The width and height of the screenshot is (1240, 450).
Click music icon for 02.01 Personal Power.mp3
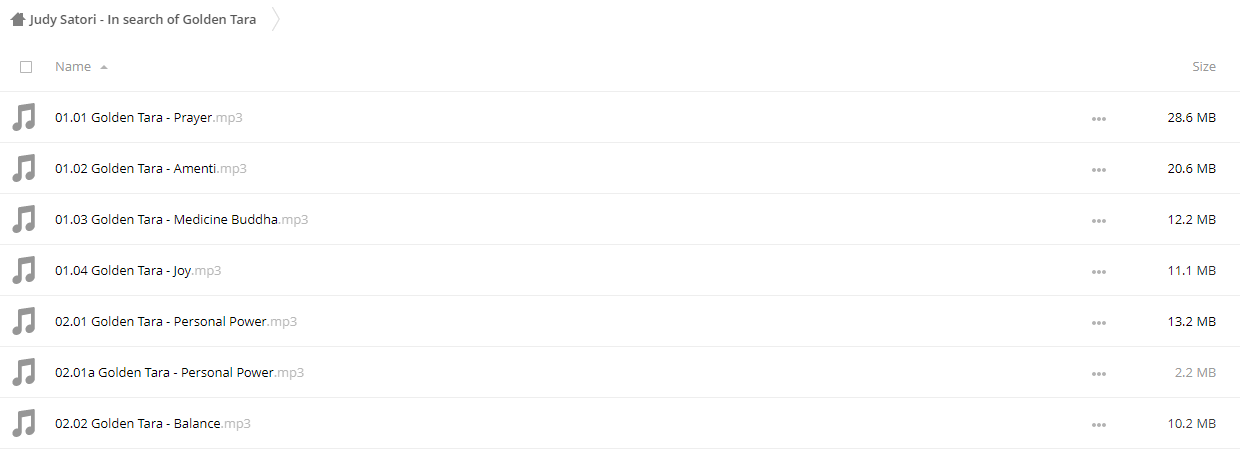tap(24, 321)
